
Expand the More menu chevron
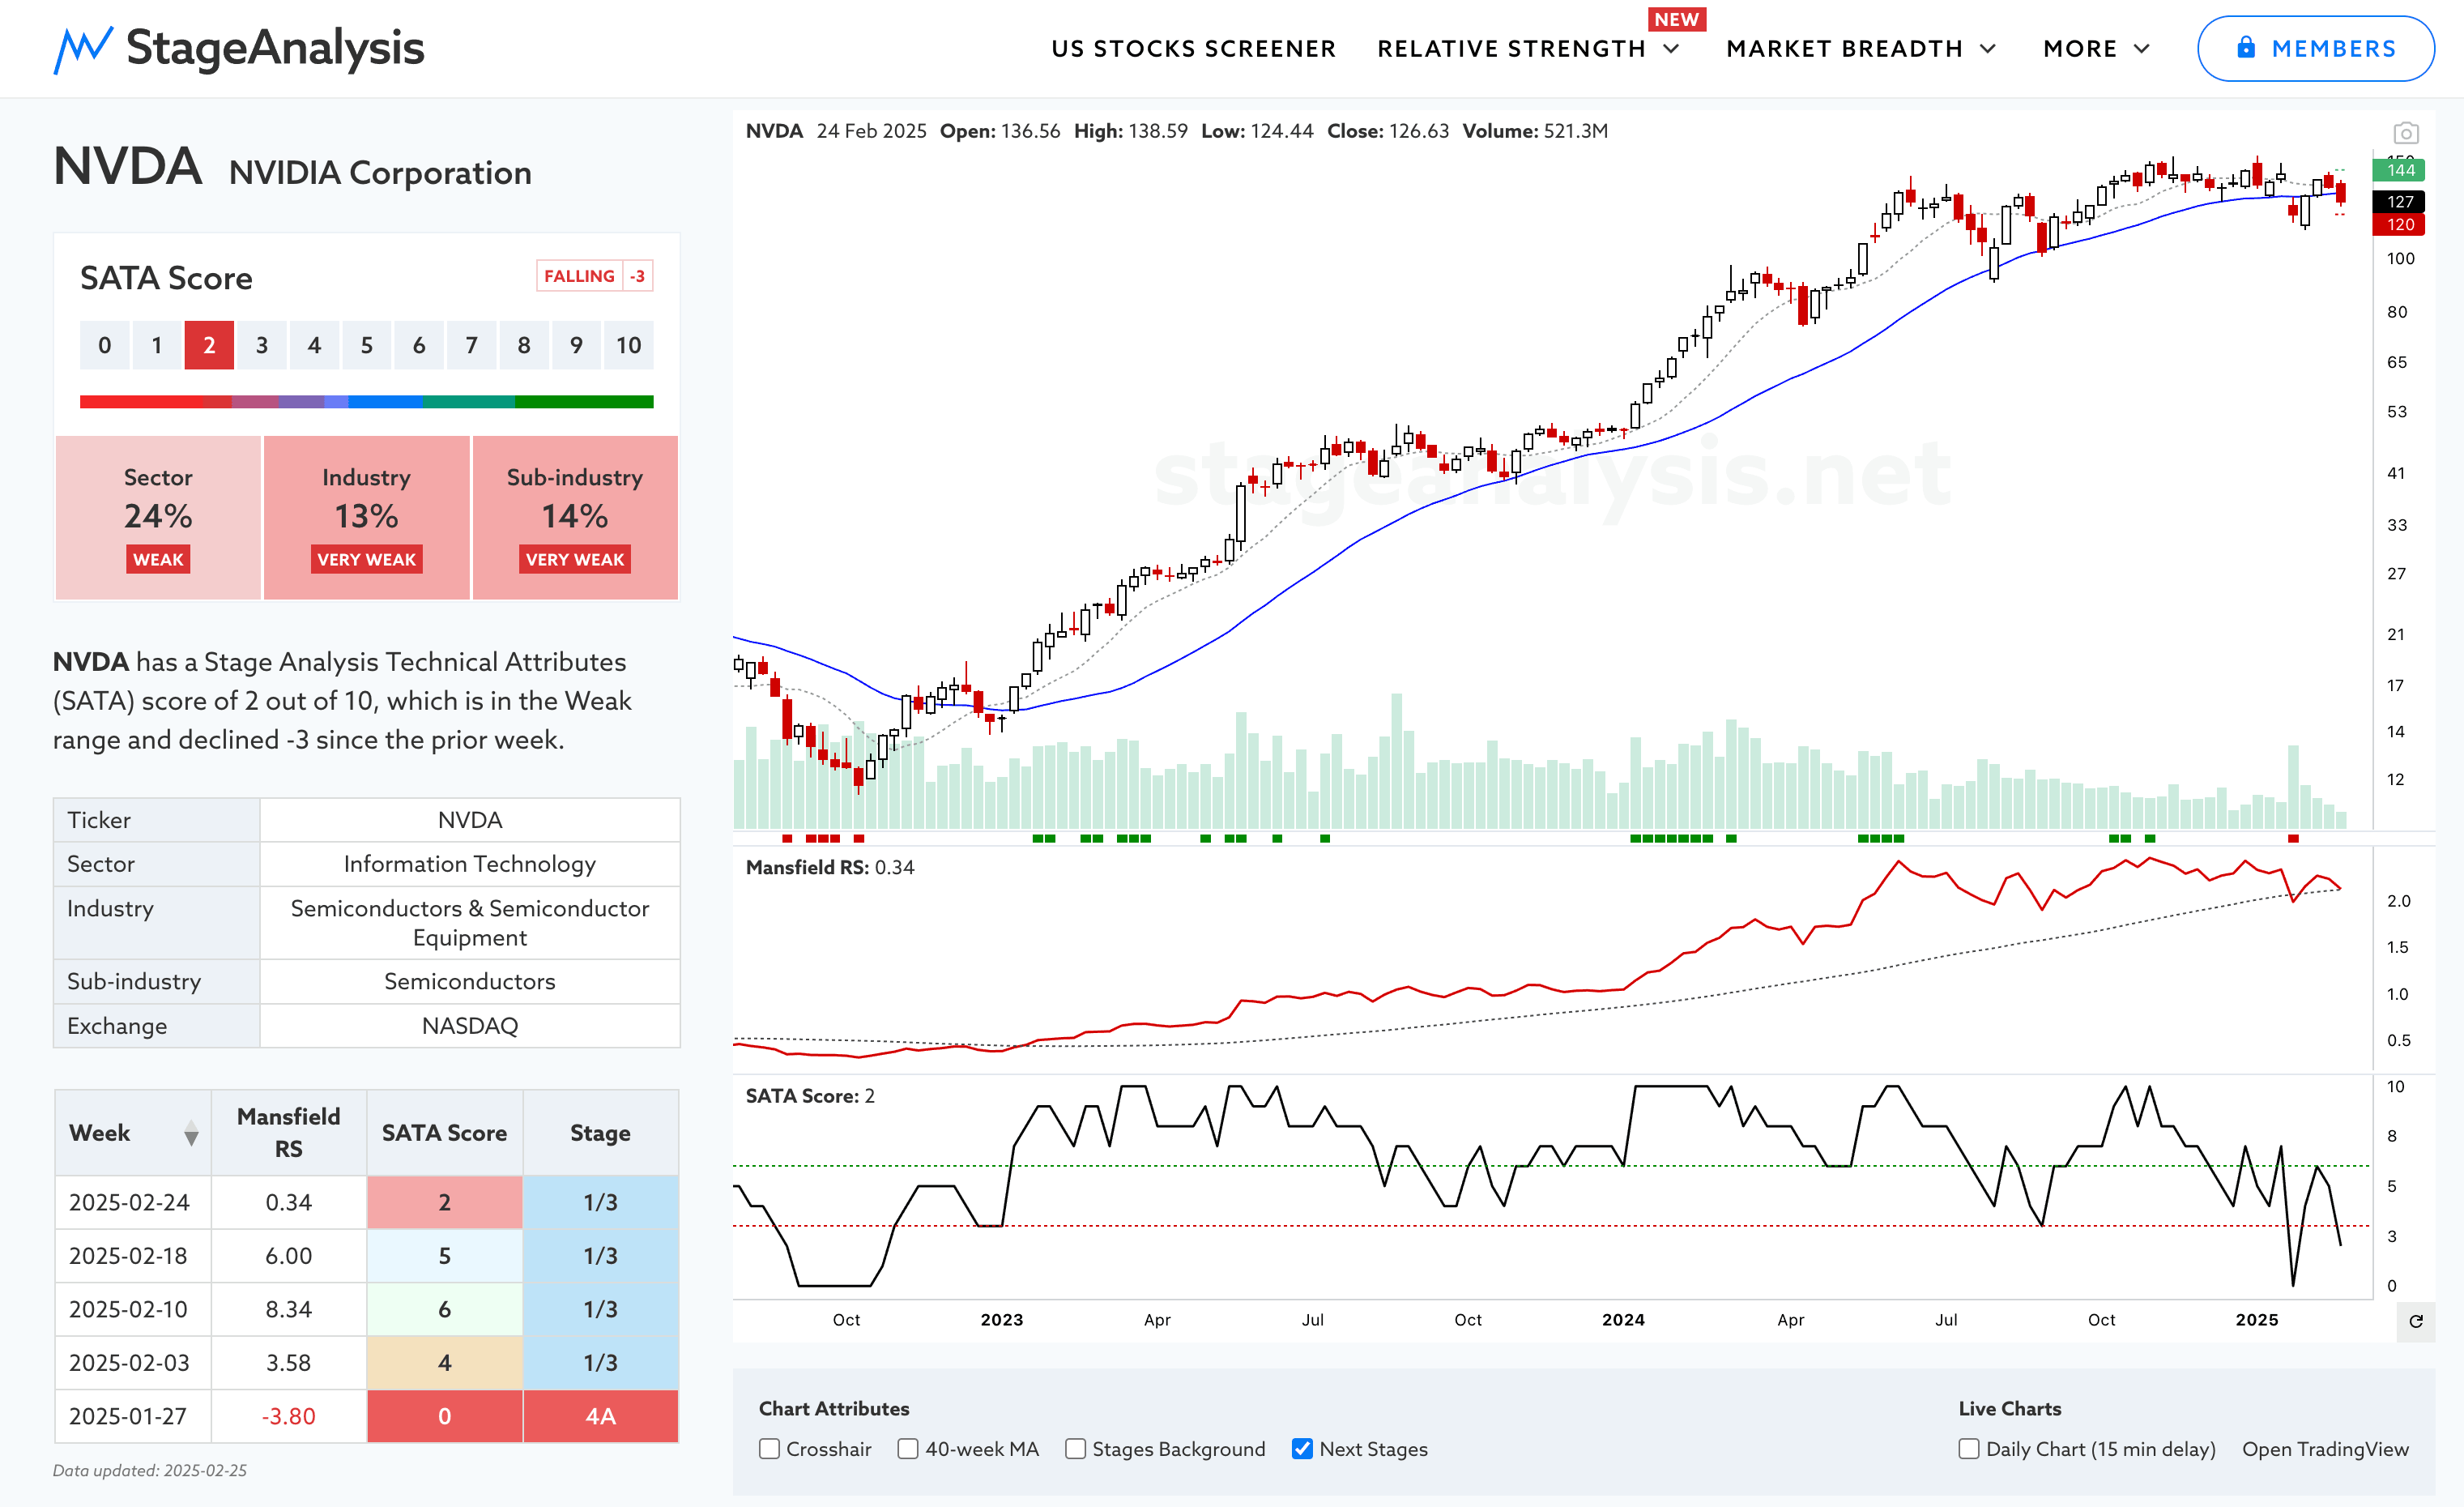(2141, 49)
